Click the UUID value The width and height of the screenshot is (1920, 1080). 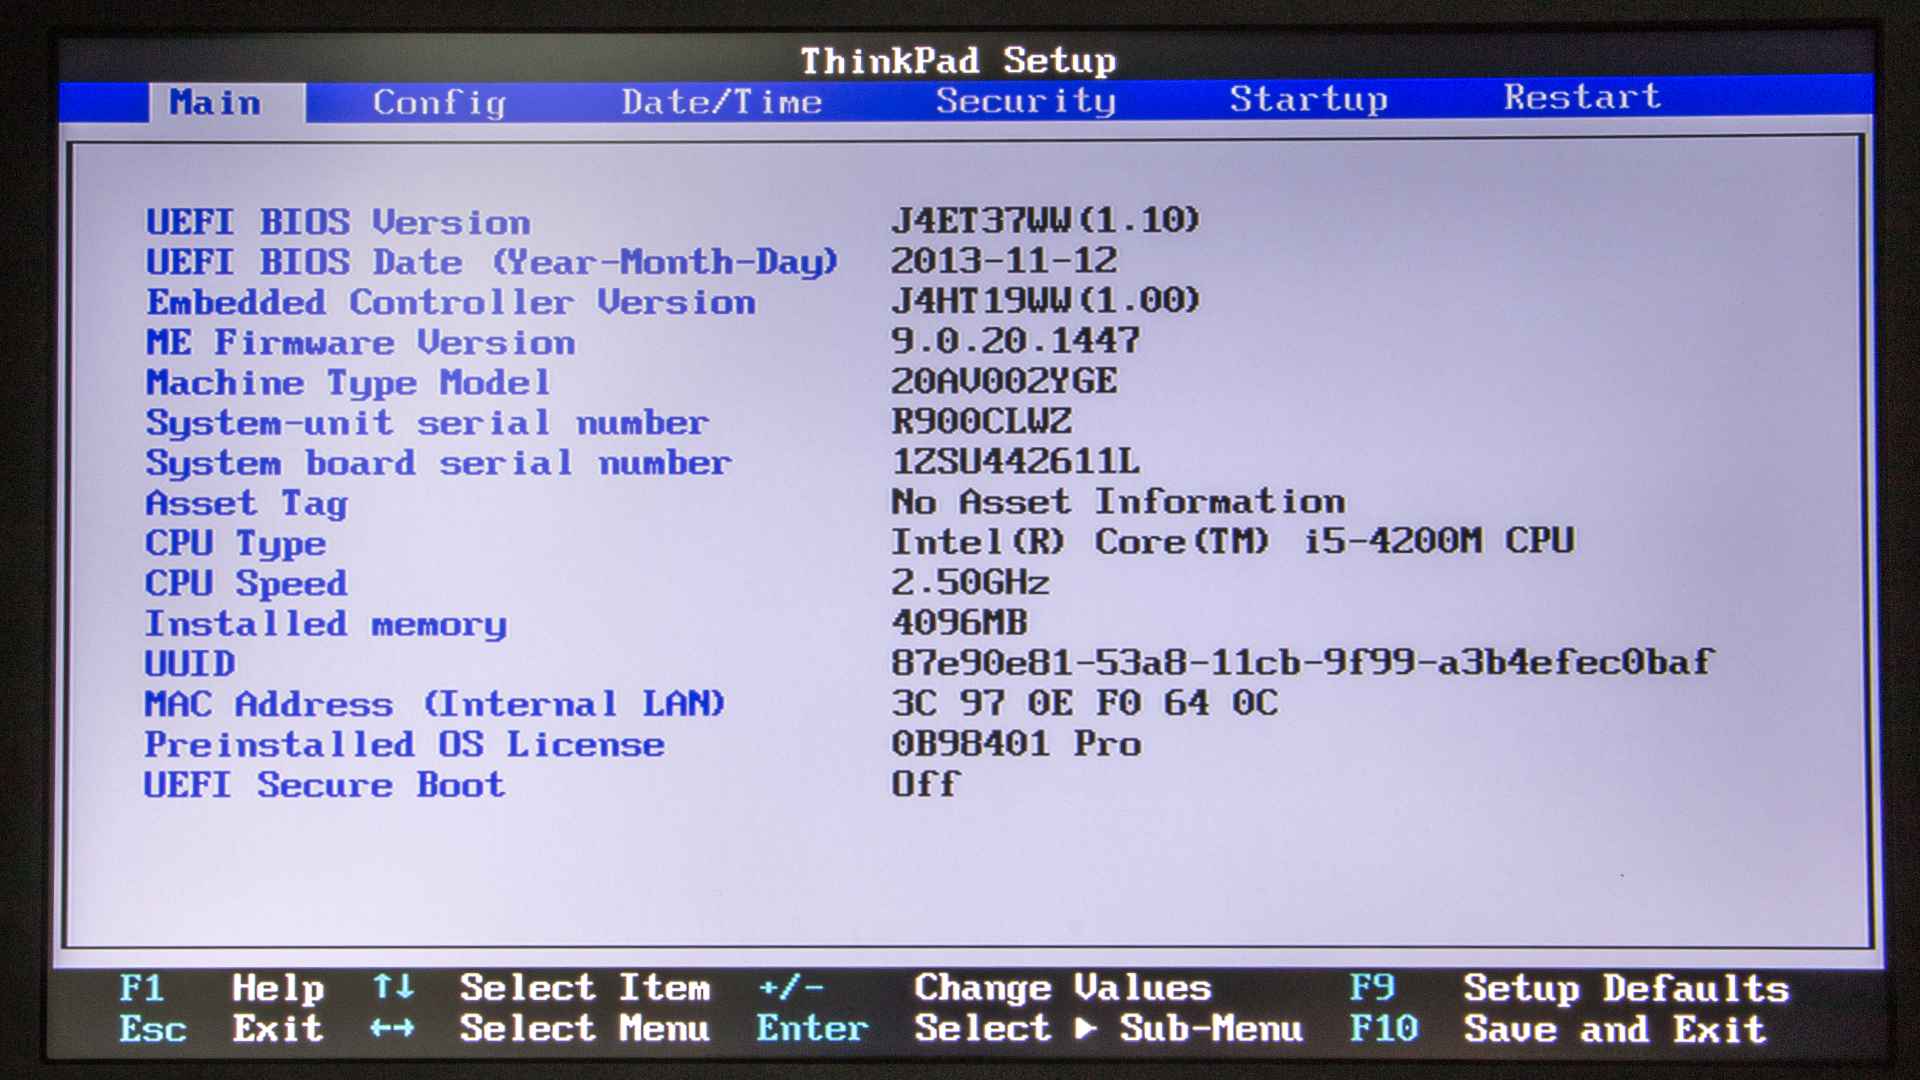[x=1300, y=662]
